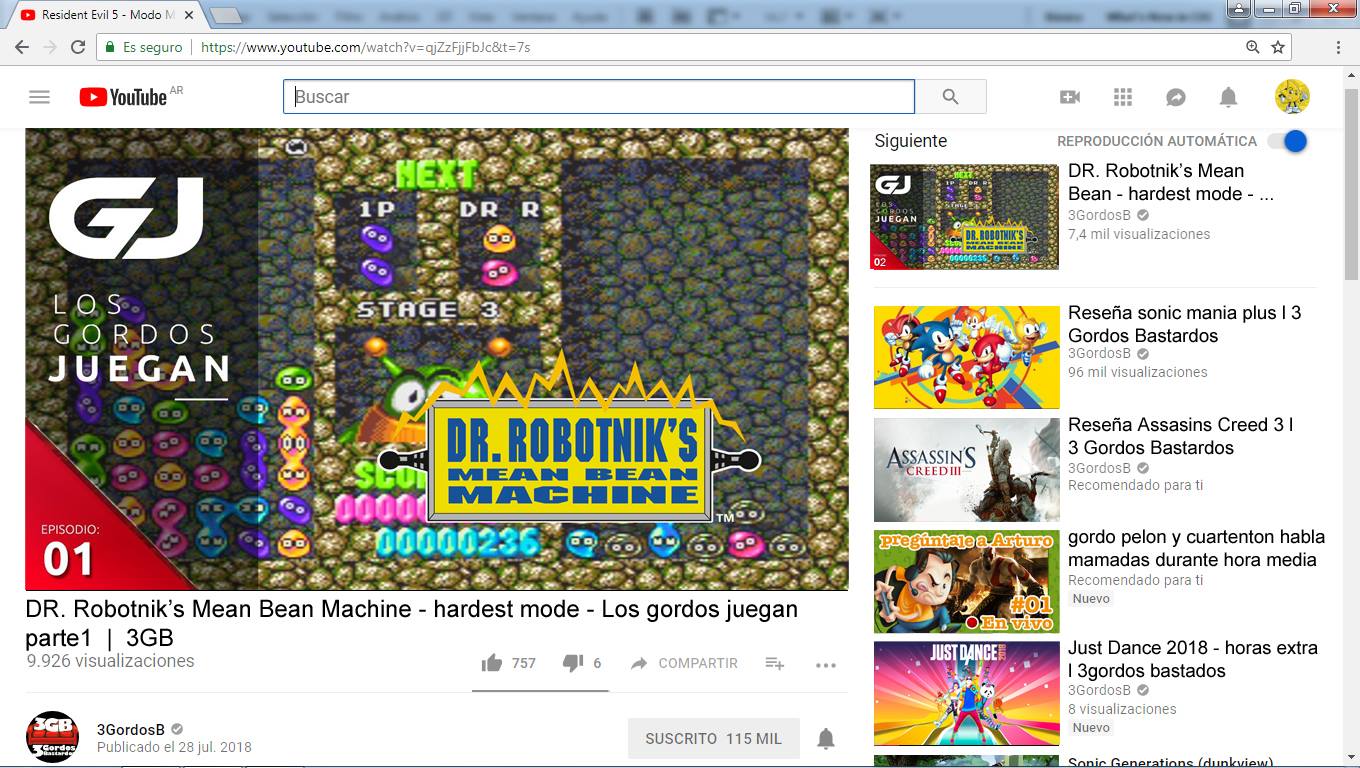Open the user account avatar menu
This screenshot has height=768, width=1360.
click(1292, 97)
